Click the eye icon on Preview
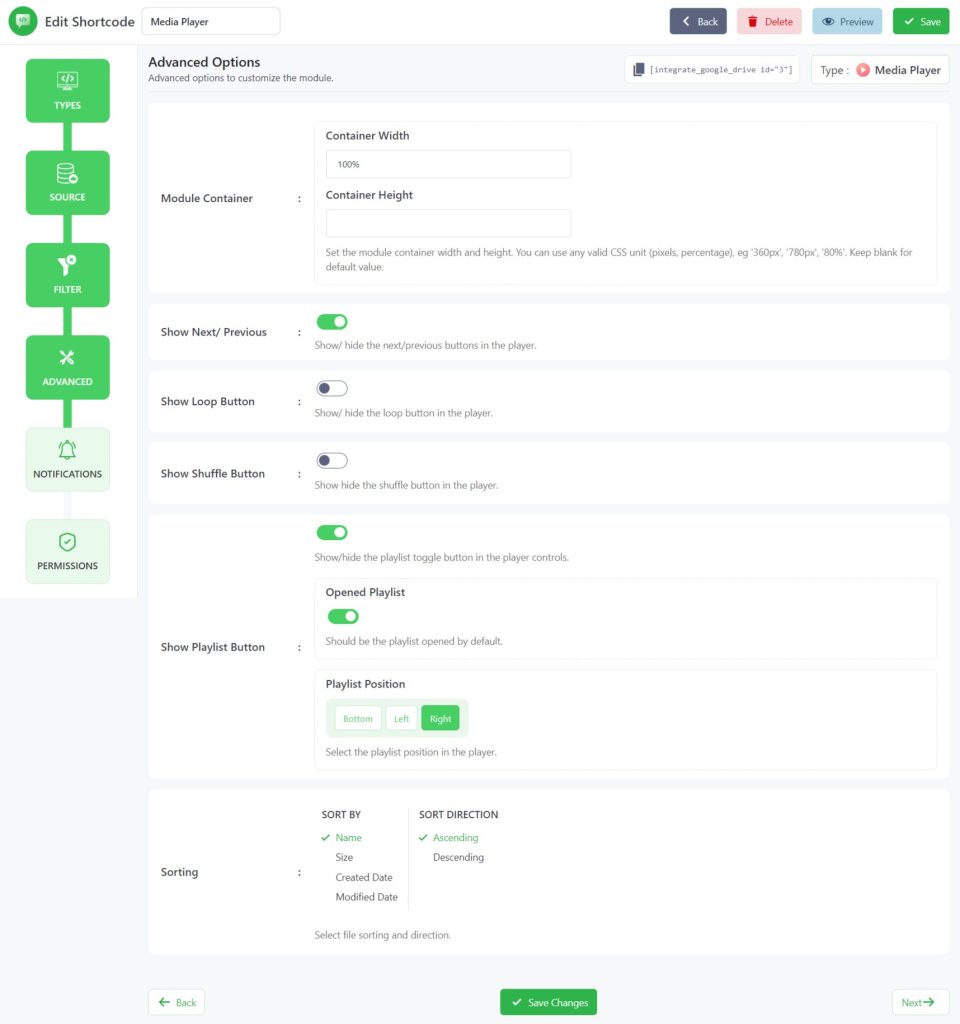The width and height of the screenshot is (960, 1024). point(828,22)
